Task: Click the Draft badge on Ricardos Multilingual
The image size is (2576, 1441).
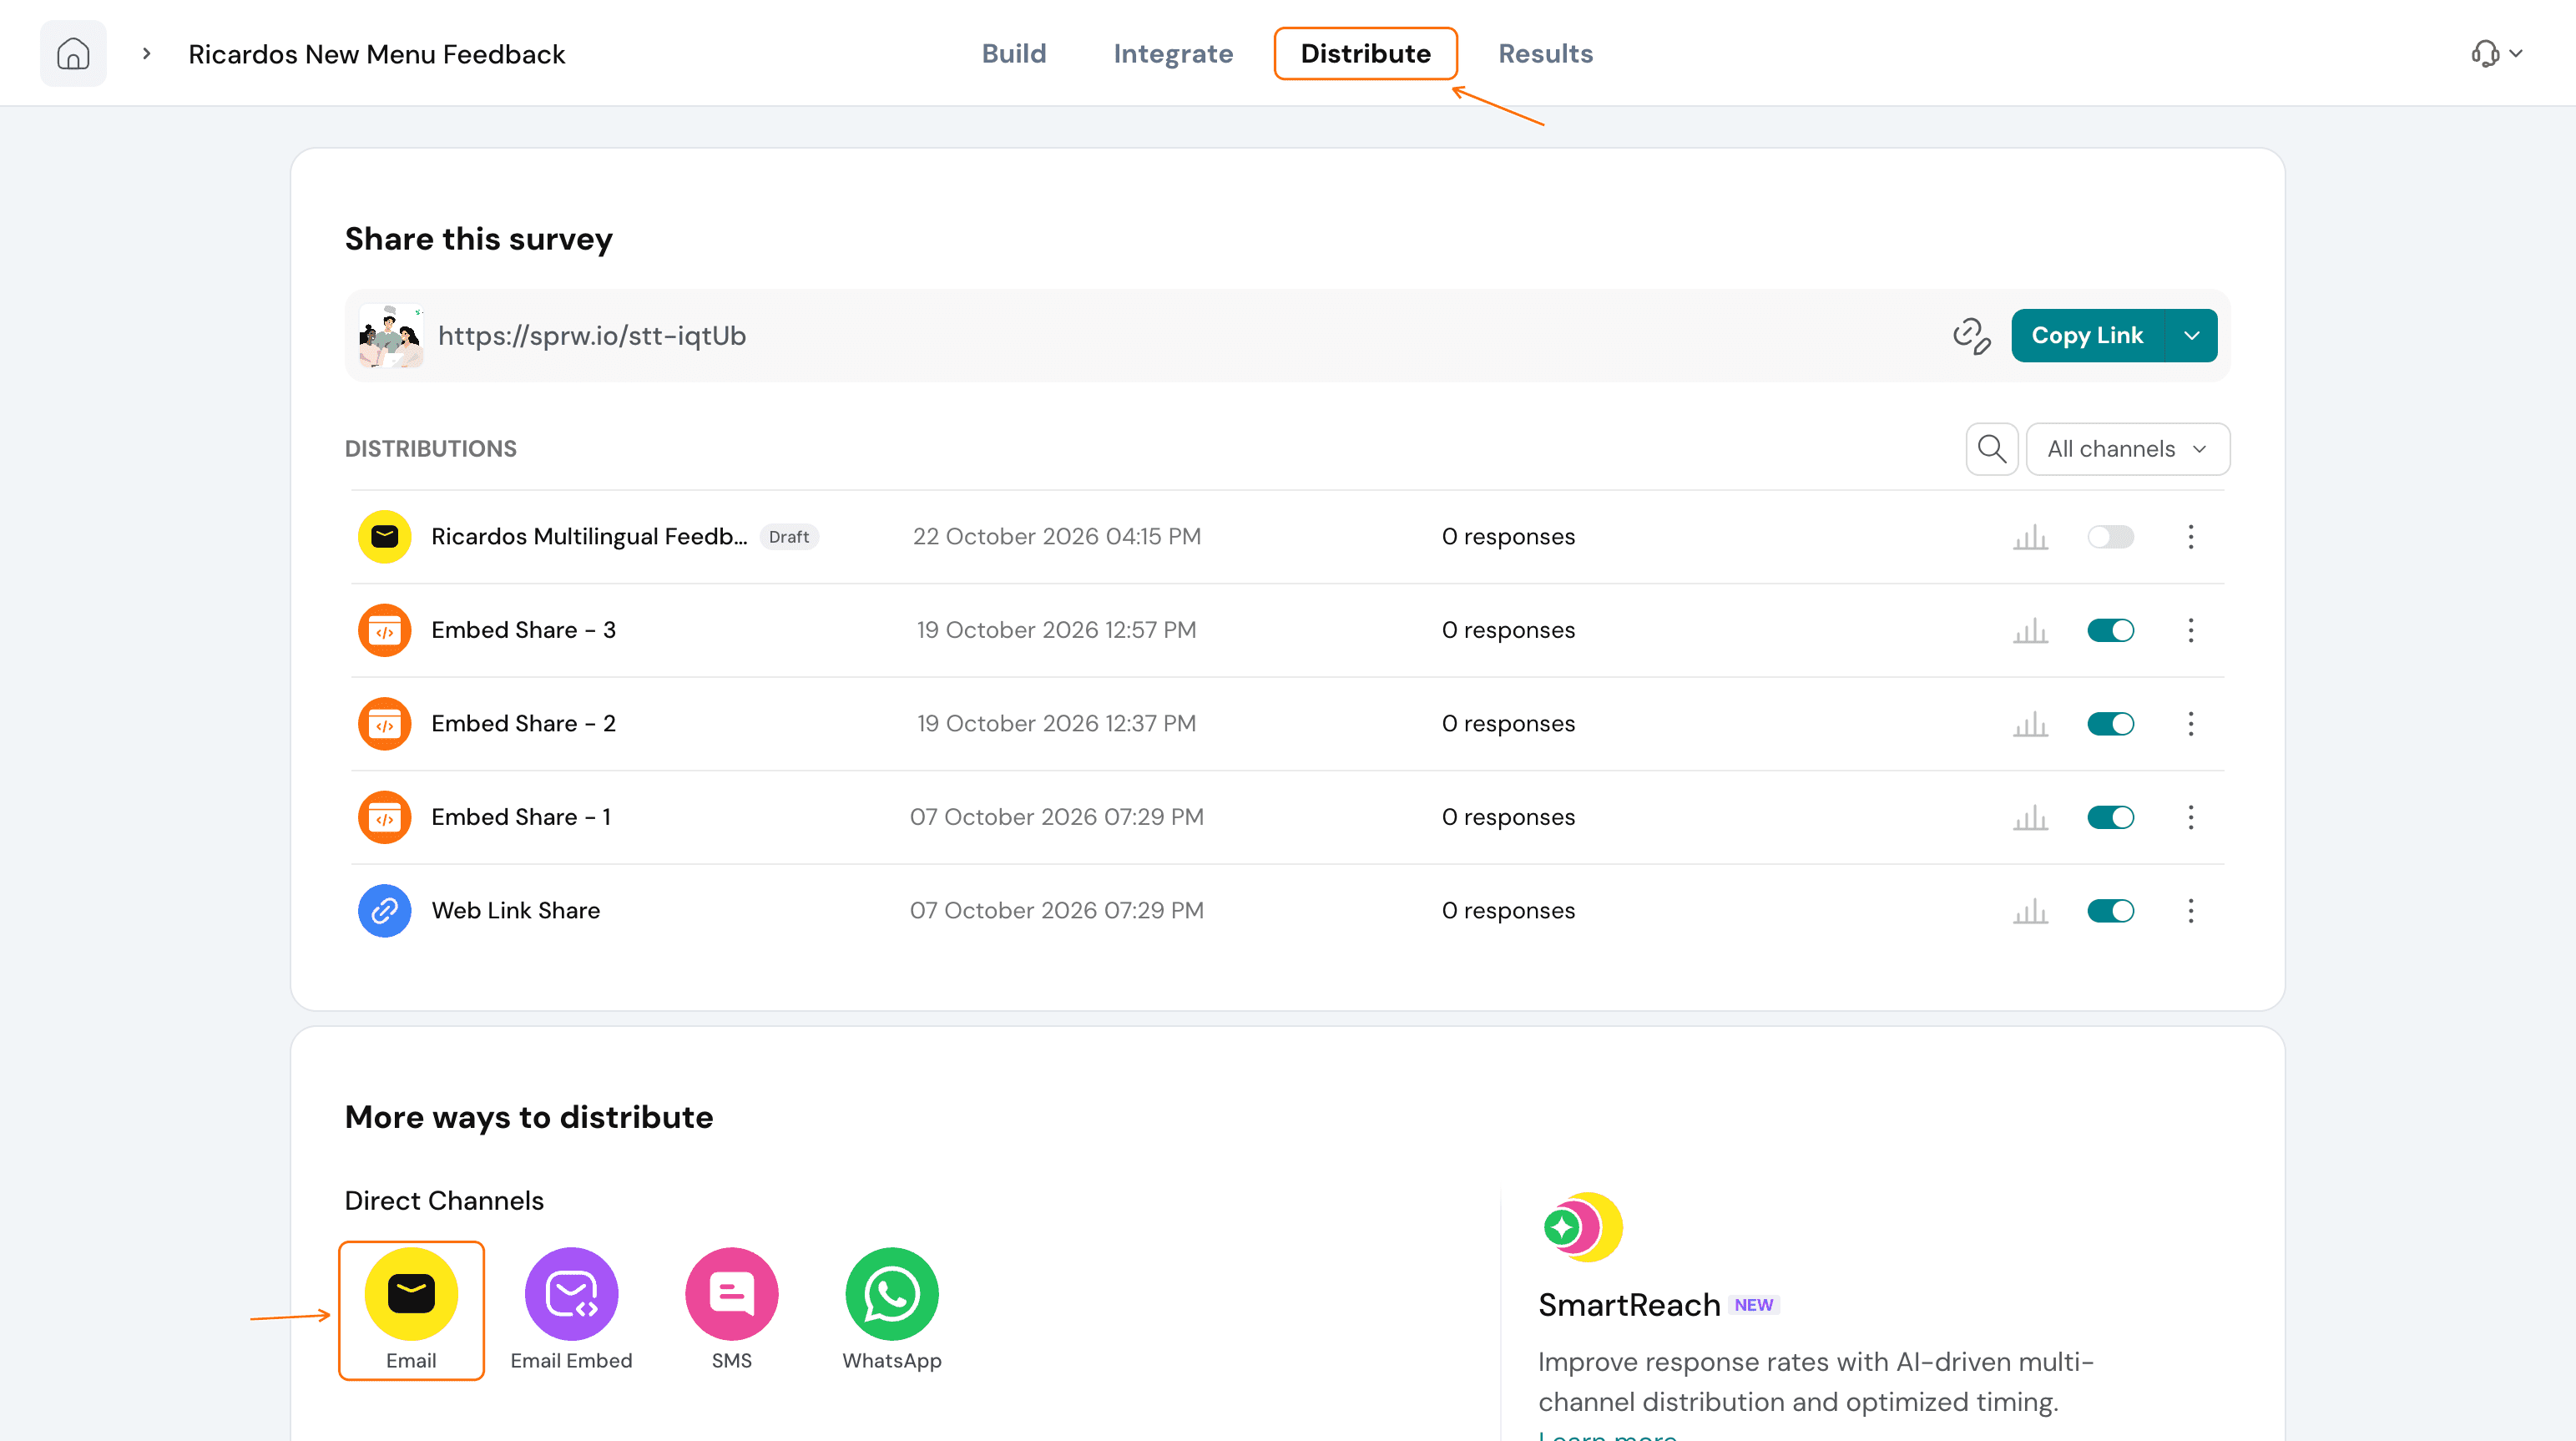Action: [789, 537]
